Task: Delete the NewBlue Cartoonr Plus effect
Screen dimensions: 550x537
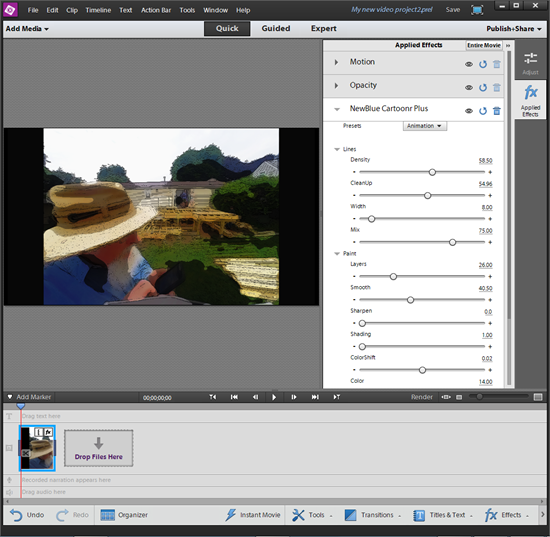Action: tap(497, 111)
